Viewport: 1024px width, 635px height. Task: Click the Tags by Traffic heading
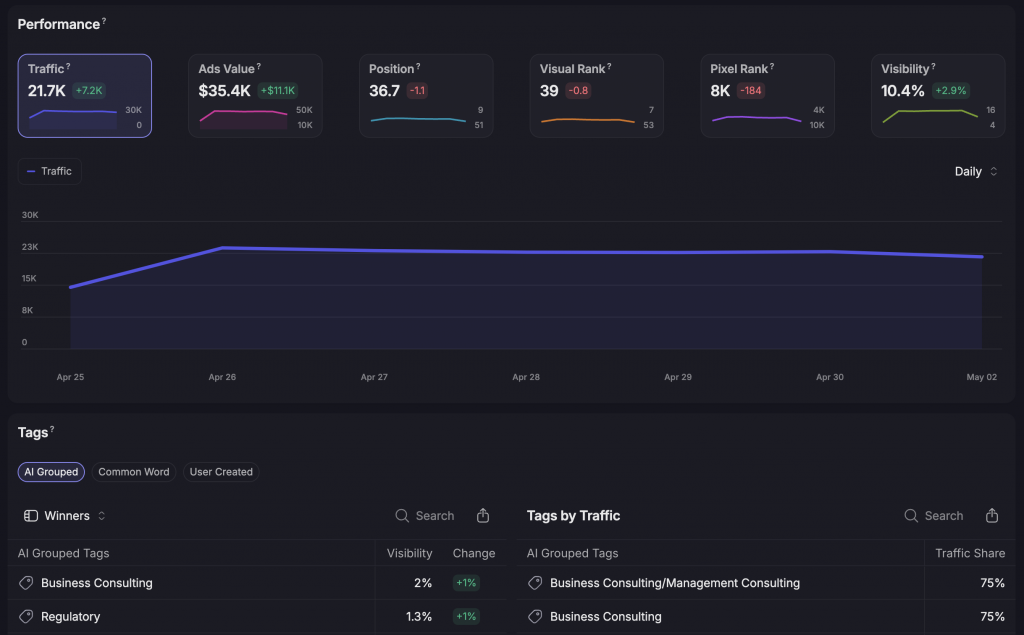573,515
